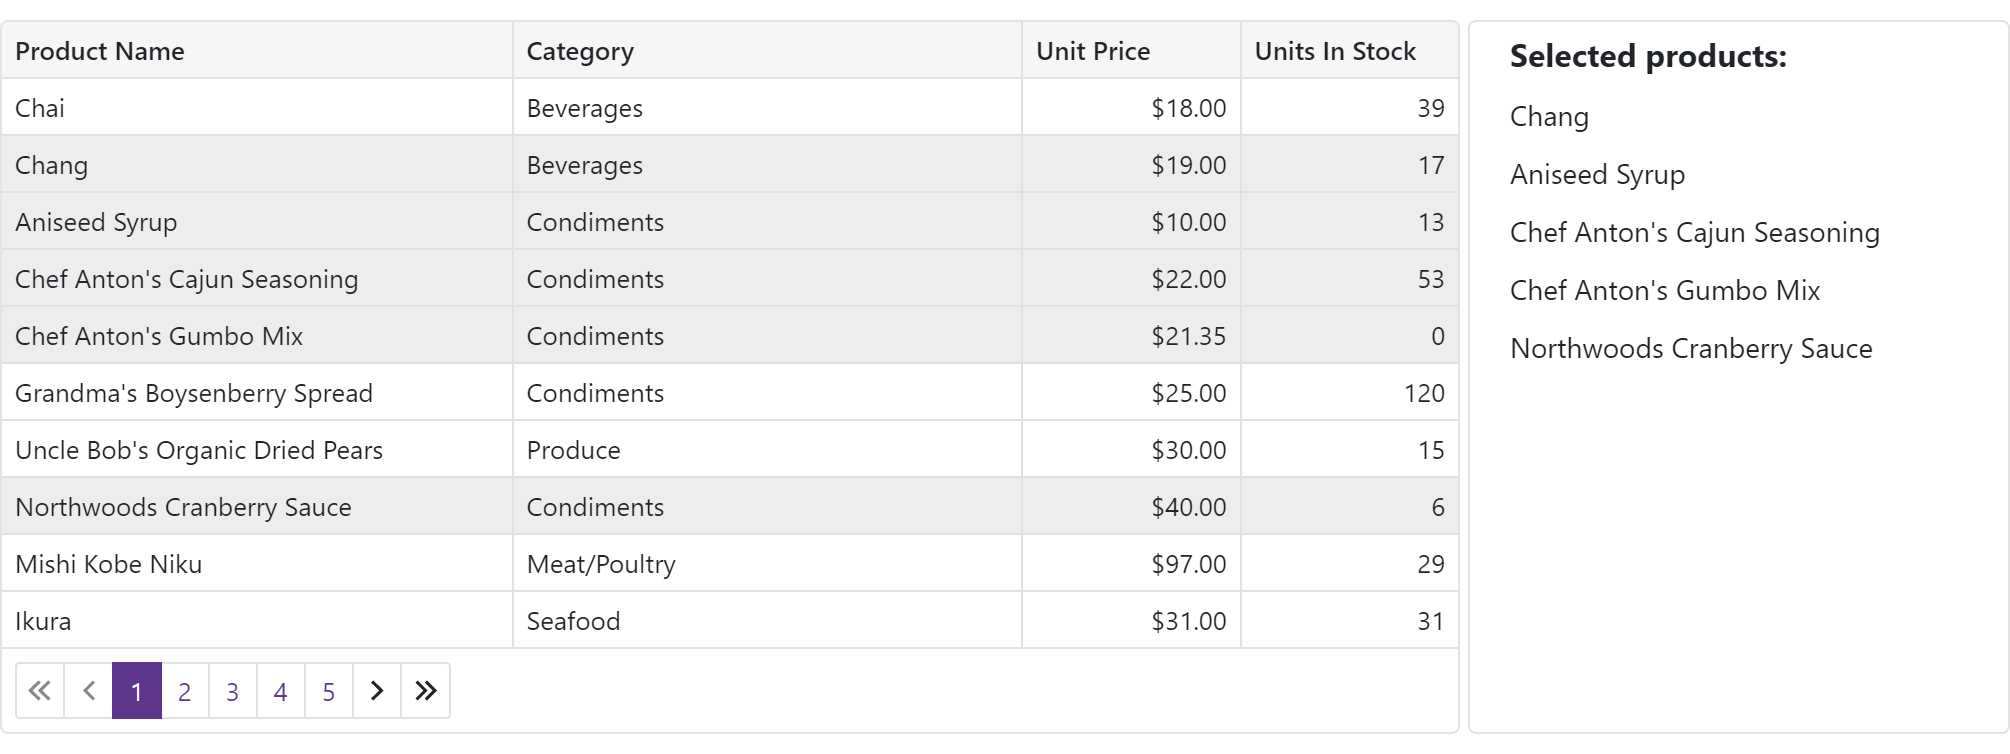Click the next page arrow icon

tap(377, 691)
